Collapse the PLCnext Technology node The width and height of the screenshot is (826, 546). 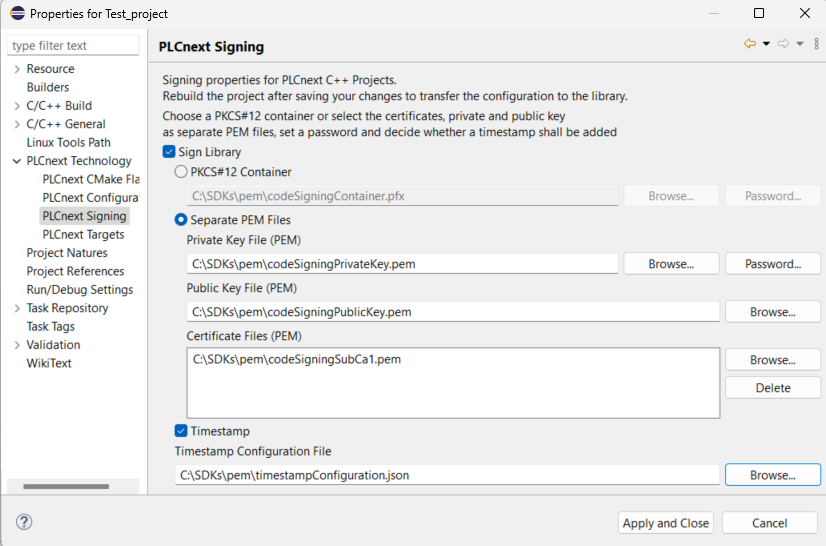point(17,161)
